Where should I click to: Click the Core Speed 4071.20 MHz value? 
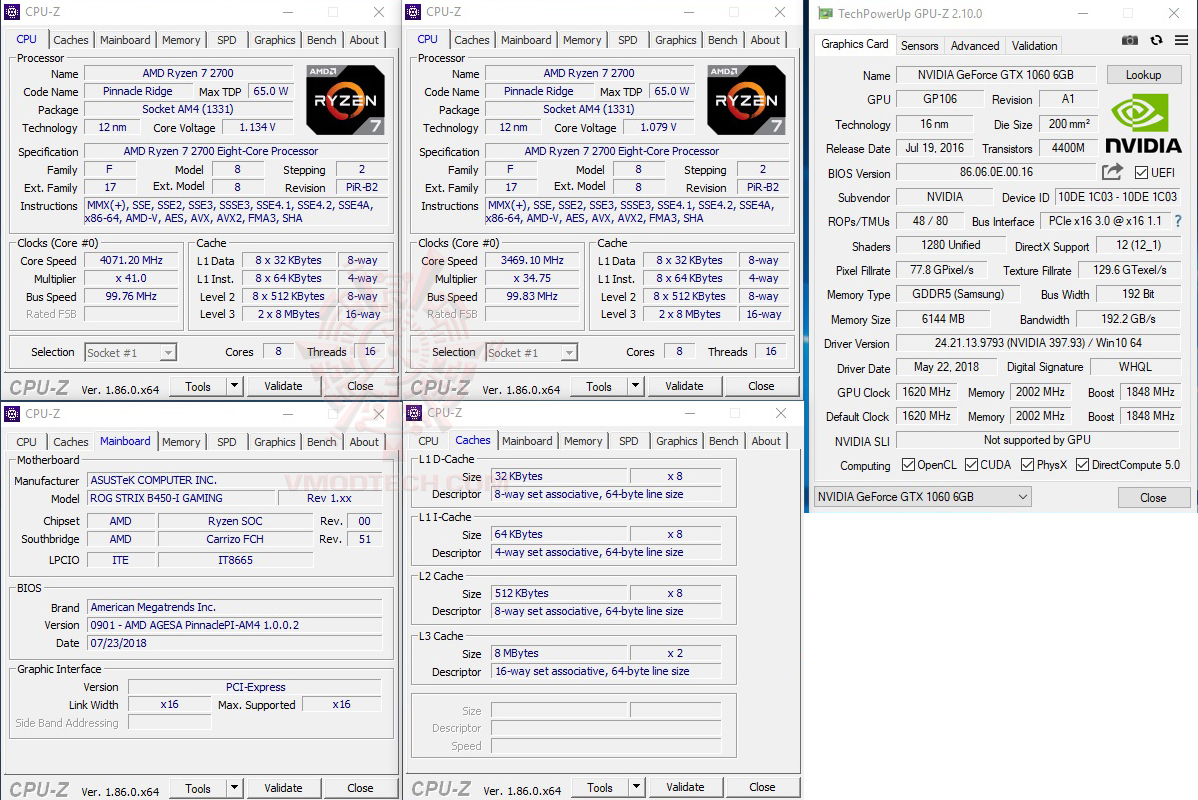pyautogui.click(x=131, y=261)
